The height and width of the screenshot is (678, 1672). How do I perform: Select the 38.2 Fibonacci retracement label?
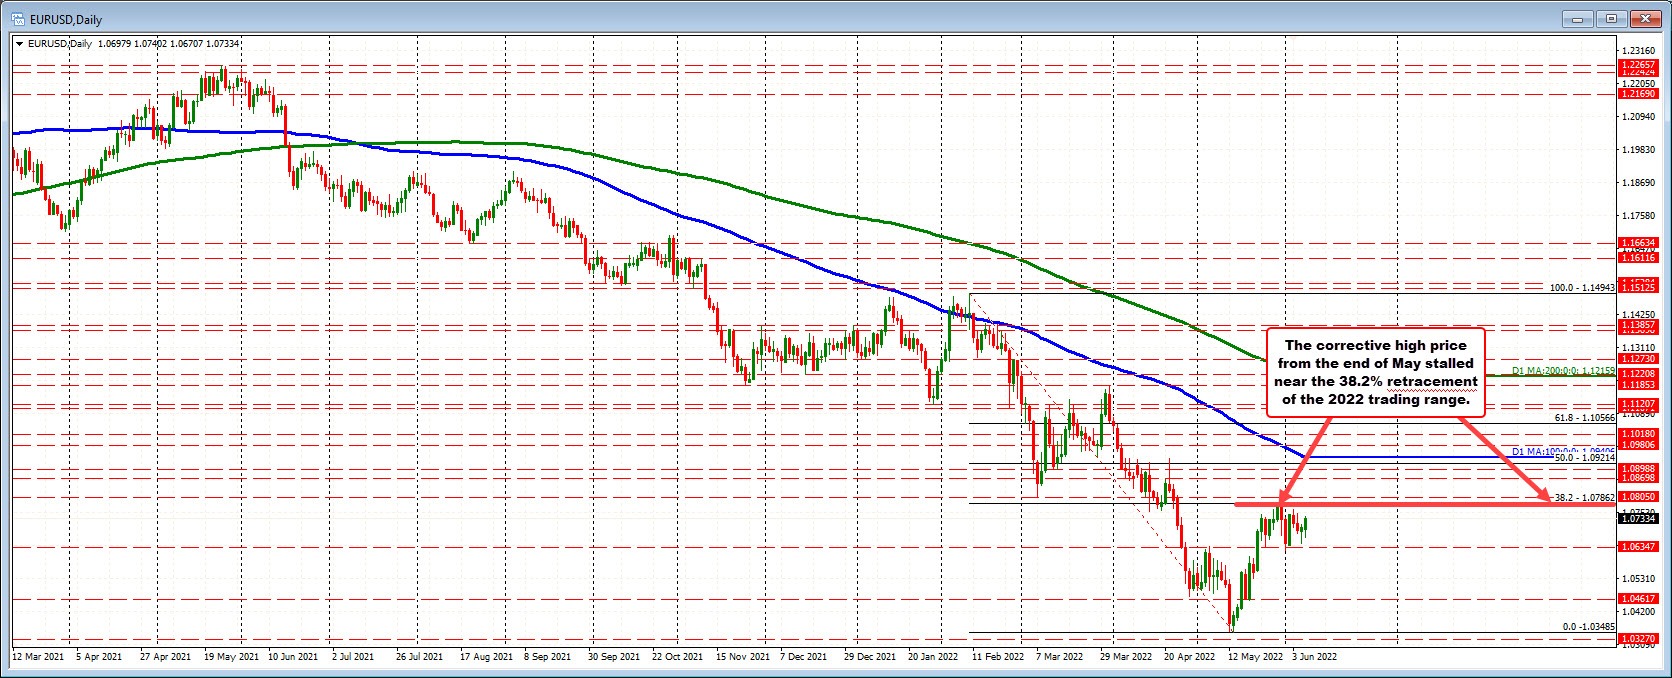click(1584, 496)
